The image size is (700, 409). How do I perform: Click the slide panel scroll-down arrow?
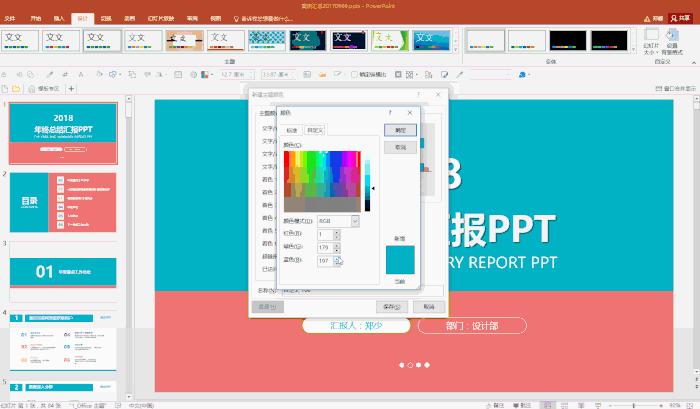pyautogui.click(x=129, y=396)
